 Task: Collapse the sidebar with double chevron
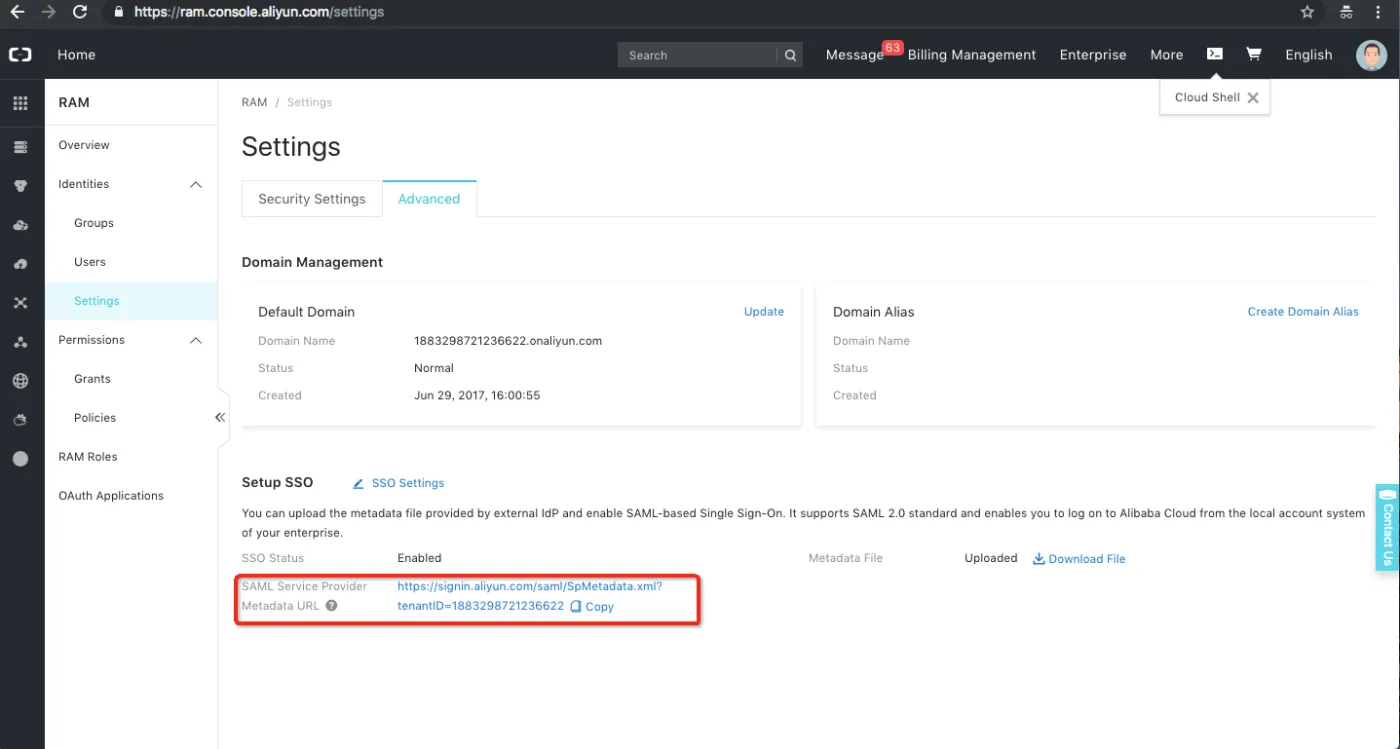pyautogui.click(x=220, y=418)
